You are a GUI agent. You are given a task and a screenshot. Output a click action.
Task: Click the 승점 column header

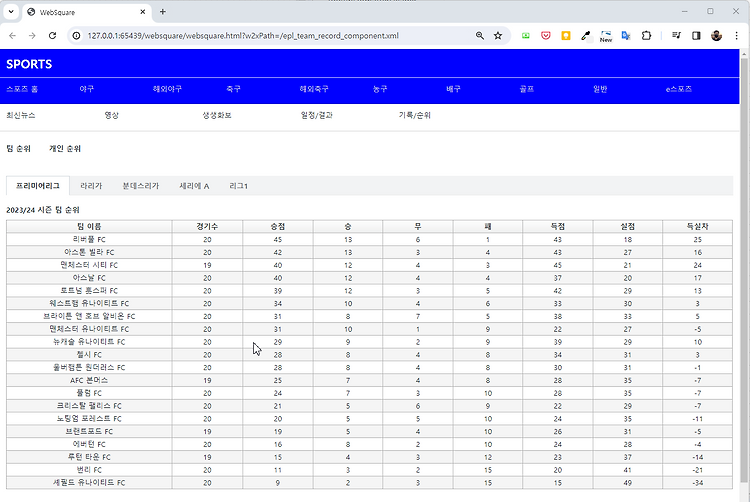coord(278,227)
